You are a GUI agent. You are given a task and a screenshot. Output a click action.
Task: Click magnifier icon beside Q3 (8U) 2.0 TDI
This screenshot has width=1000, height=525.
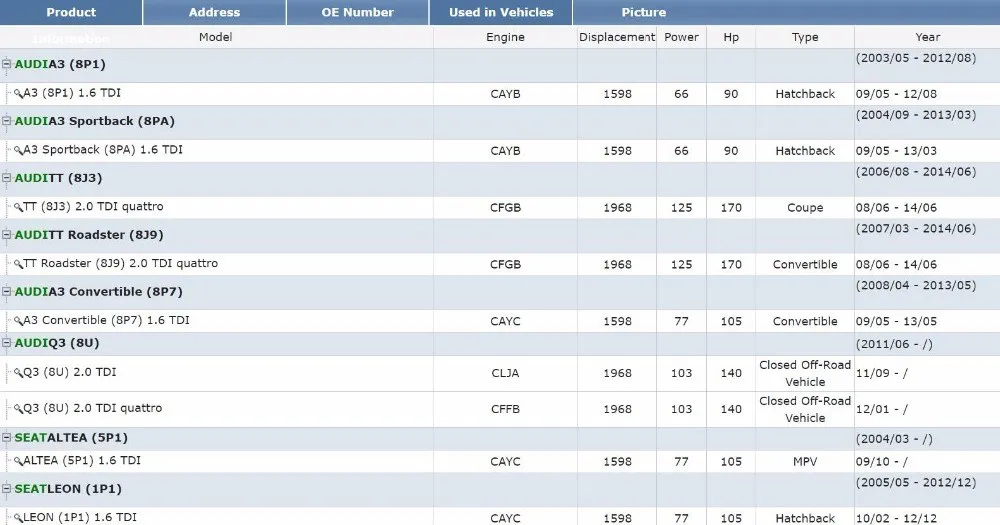click(18, 373)
